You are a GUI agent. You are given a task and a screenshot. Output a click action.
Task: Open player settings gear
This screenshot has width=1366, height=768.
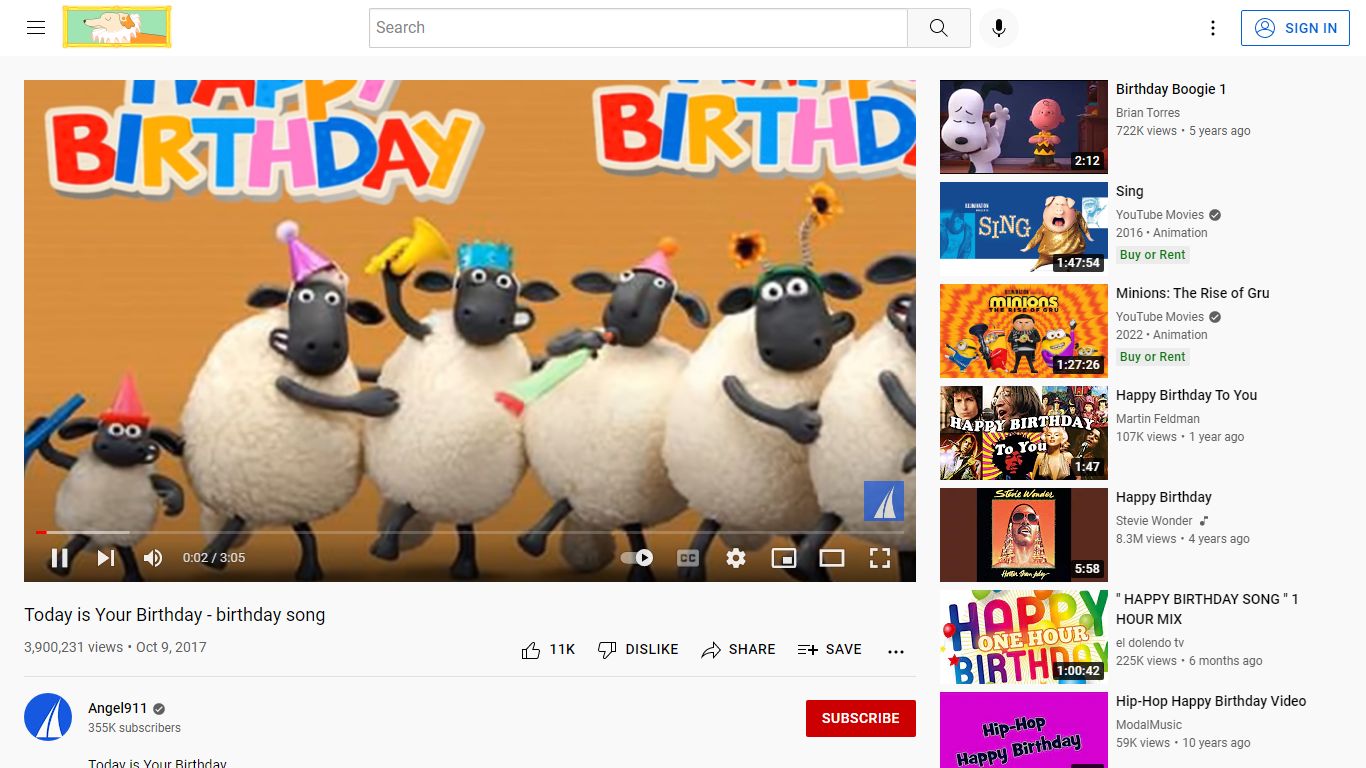pyautogui.click(x=736, y=558)
